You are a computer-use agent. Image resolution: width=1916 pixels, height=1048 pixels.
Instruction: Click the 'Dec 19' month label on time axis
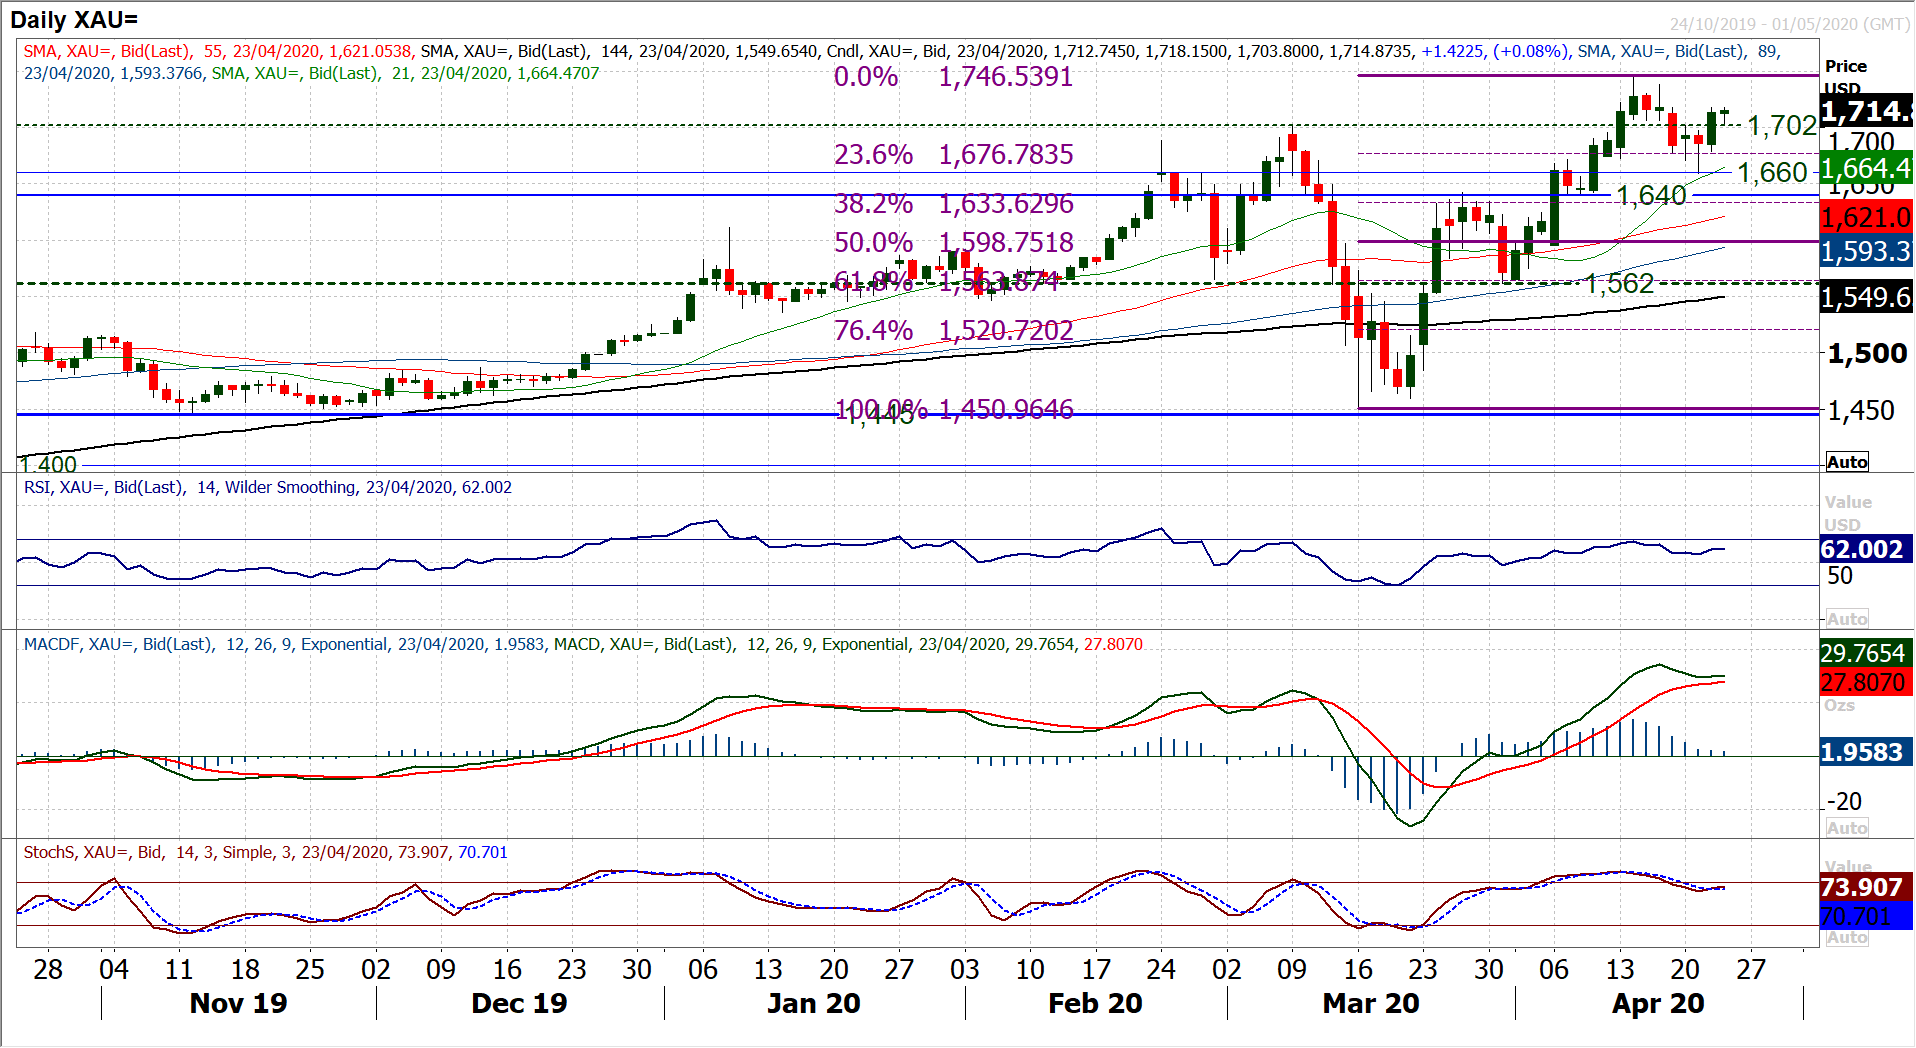(519, 1004)
